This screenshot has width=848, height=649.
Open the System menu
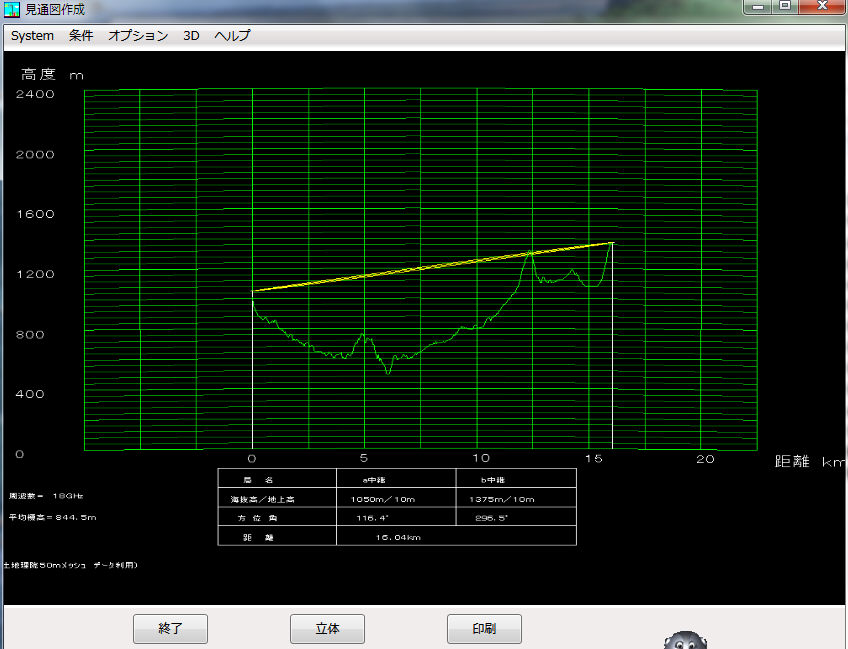(32, 35)
